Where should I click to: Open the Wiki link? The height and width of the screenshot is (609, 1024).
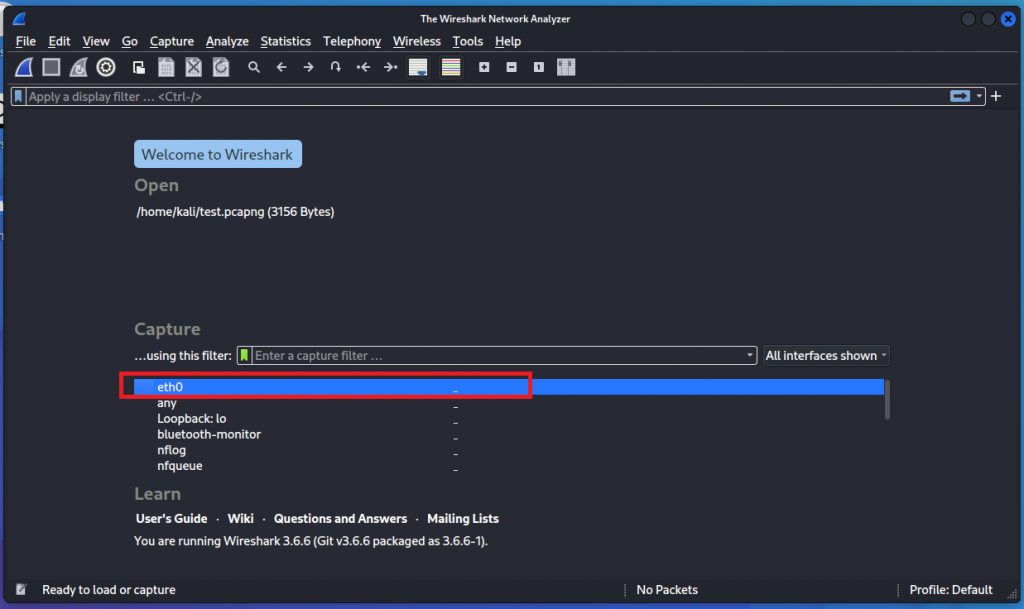click(x=240, y=518)
